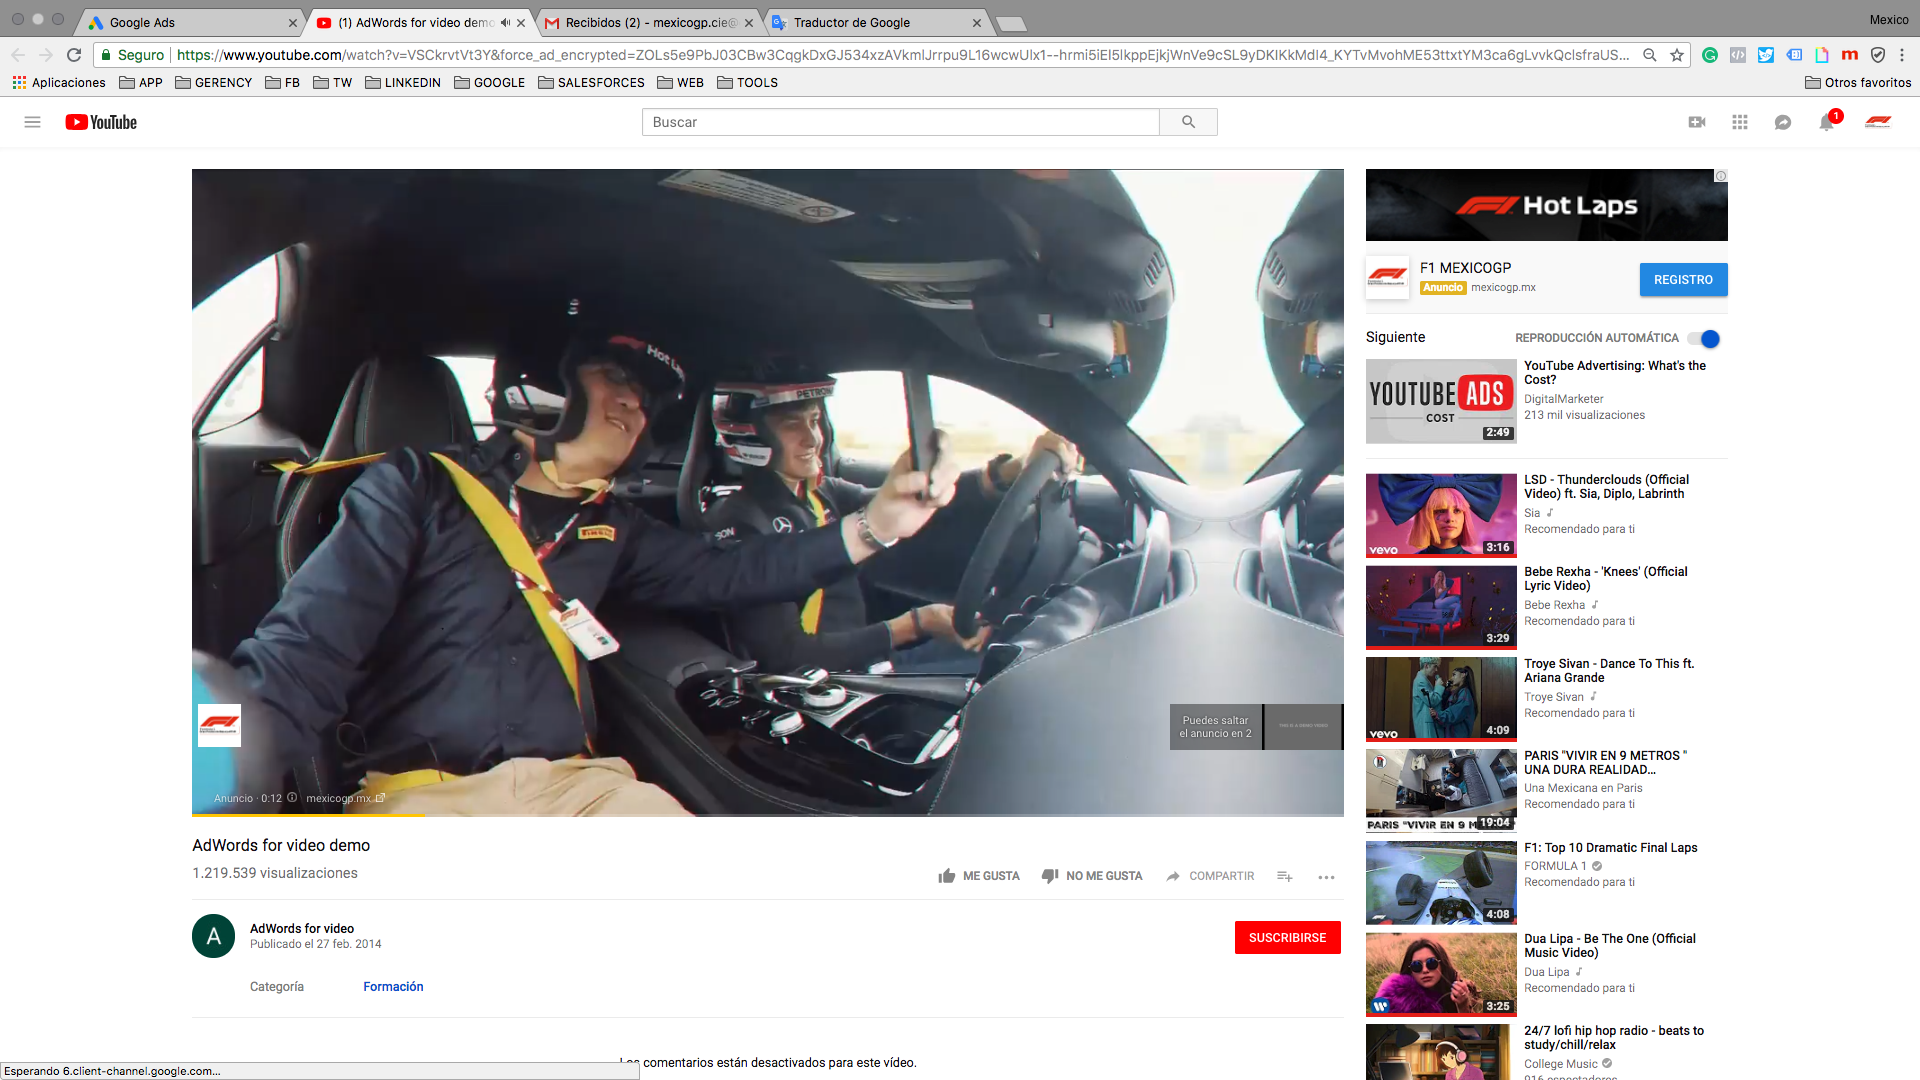
Task: Click the red SUSCRIBIRSE button
Action: coord(1287,938)
